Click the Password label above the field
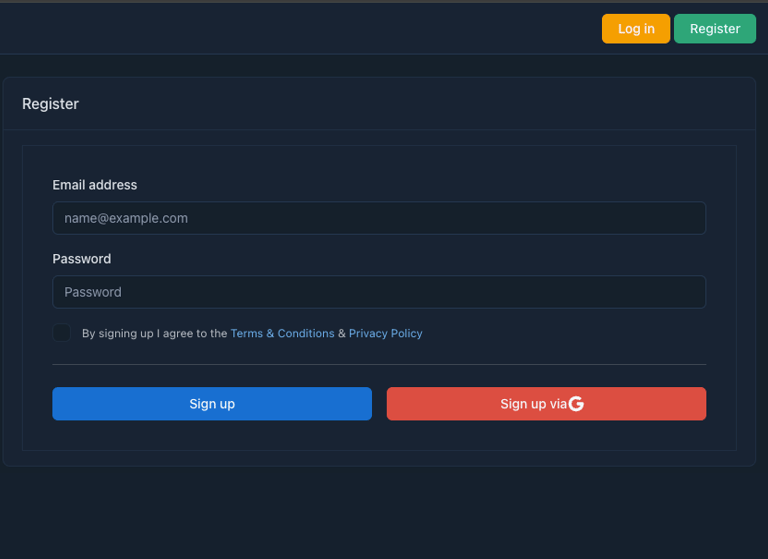768x559 pixels. [82, 259]
